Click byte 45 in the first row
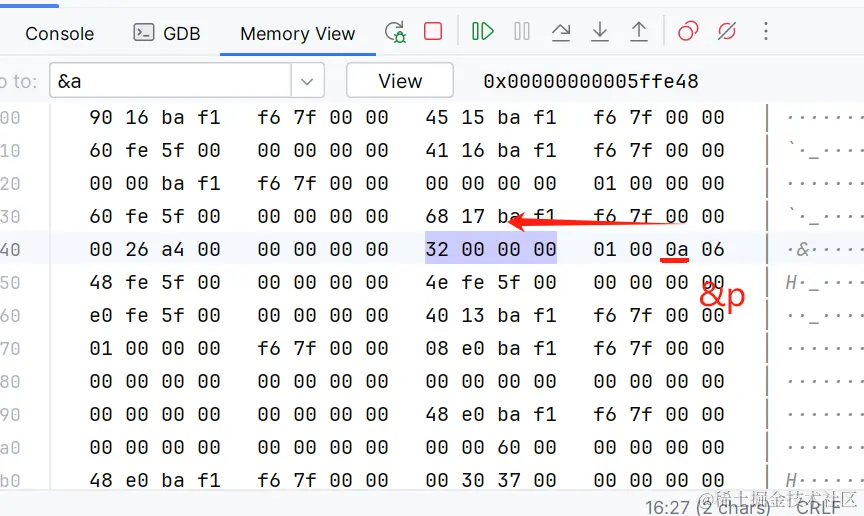Viewport: 864px width, 516px height. [x=437, y=117]
